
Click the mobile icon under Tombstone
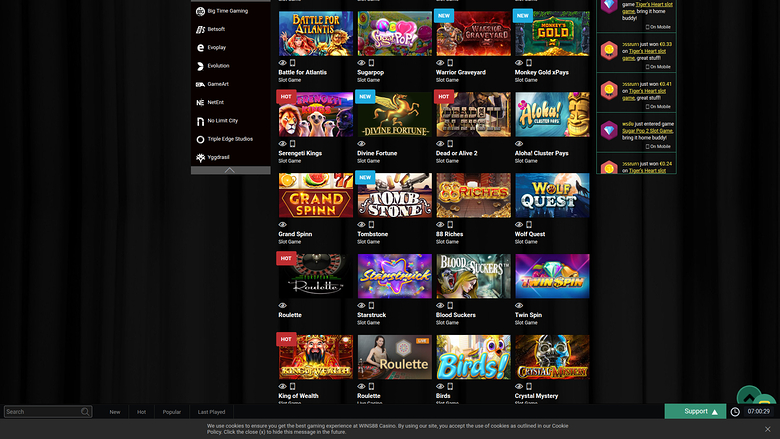(371, 225)
